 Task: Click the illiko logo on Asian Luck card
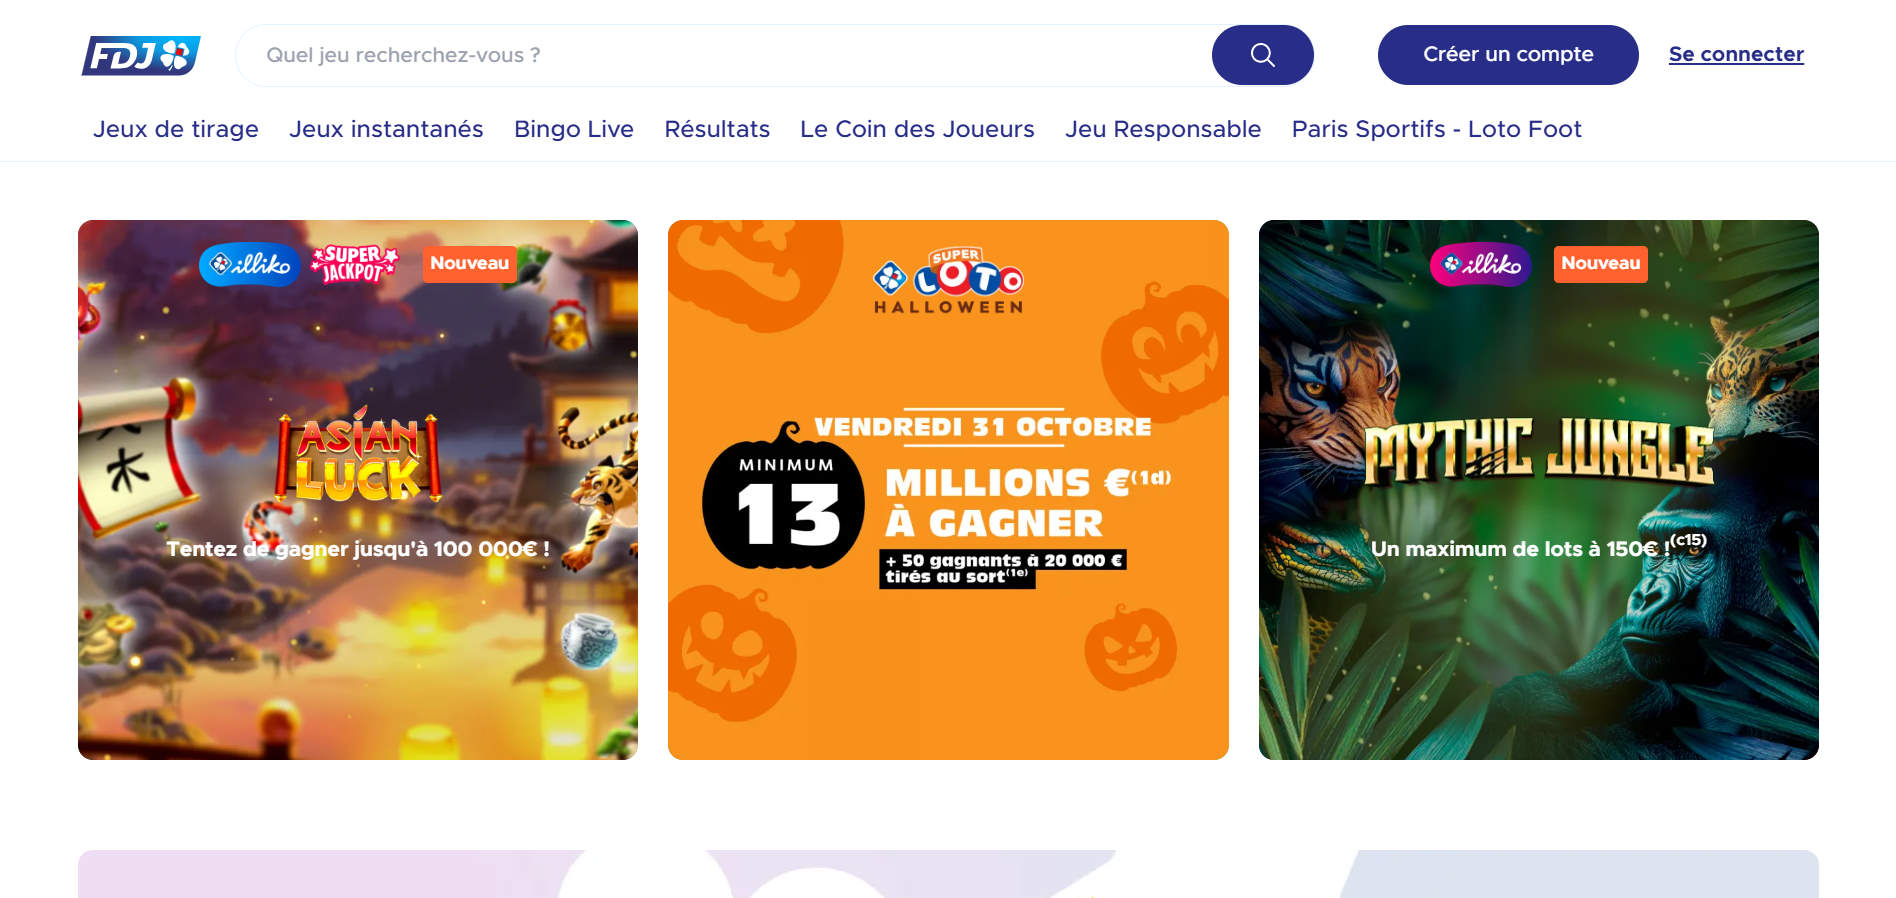(250, 264)
